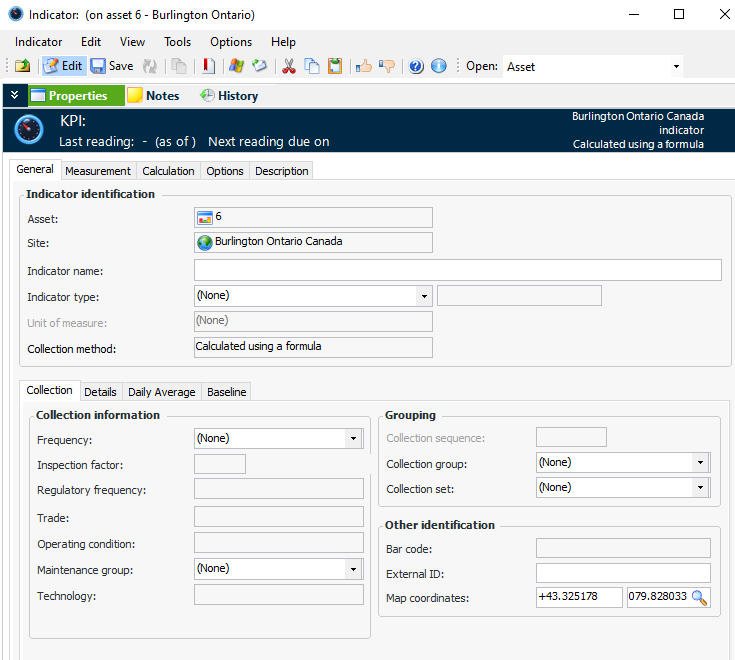Click the thumbs up icon

tap(364, 66)
